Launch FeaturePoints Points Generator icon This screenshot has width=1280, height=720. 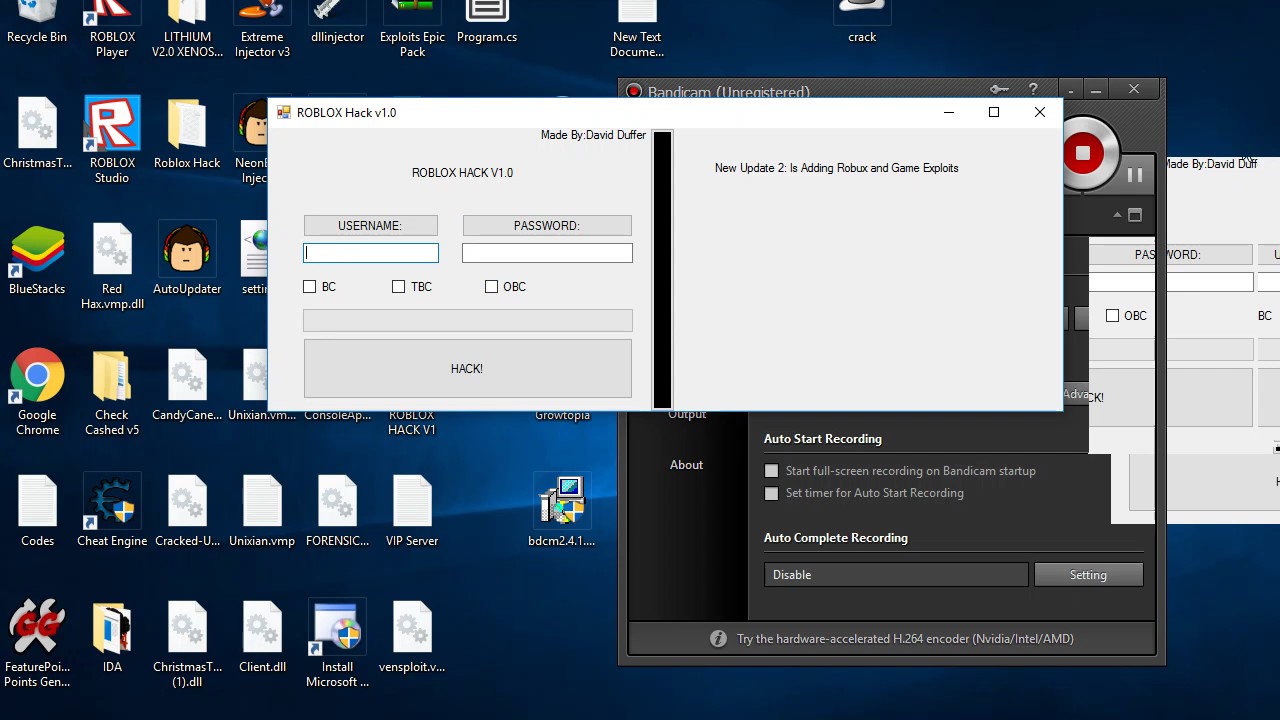coord(37,644)
